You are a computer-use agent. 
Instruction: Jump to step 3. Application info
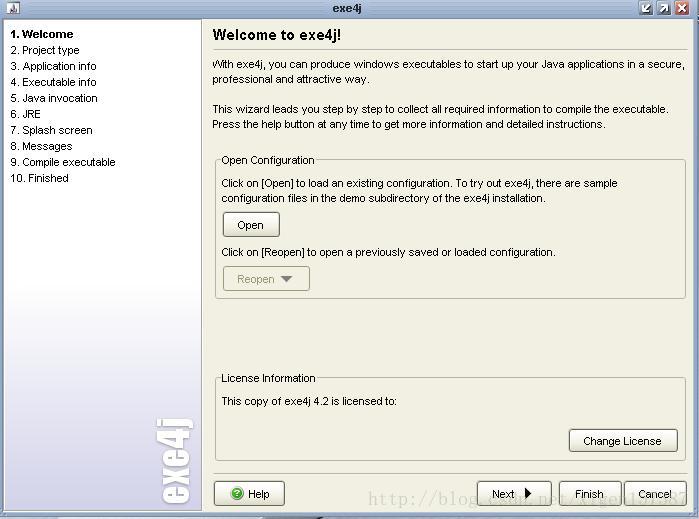click(x=53, y=66)
